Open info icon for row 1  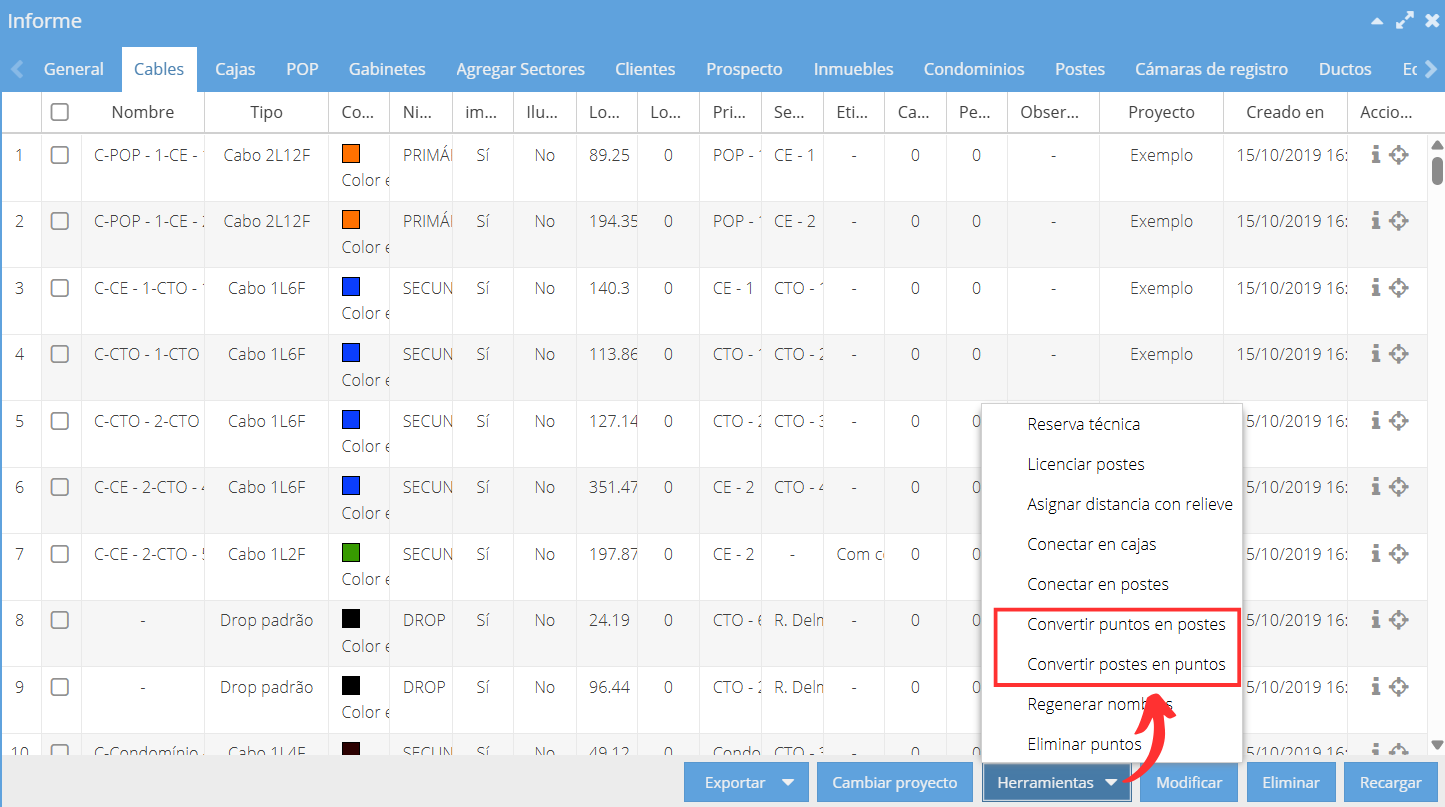(x=1376, y=155)
